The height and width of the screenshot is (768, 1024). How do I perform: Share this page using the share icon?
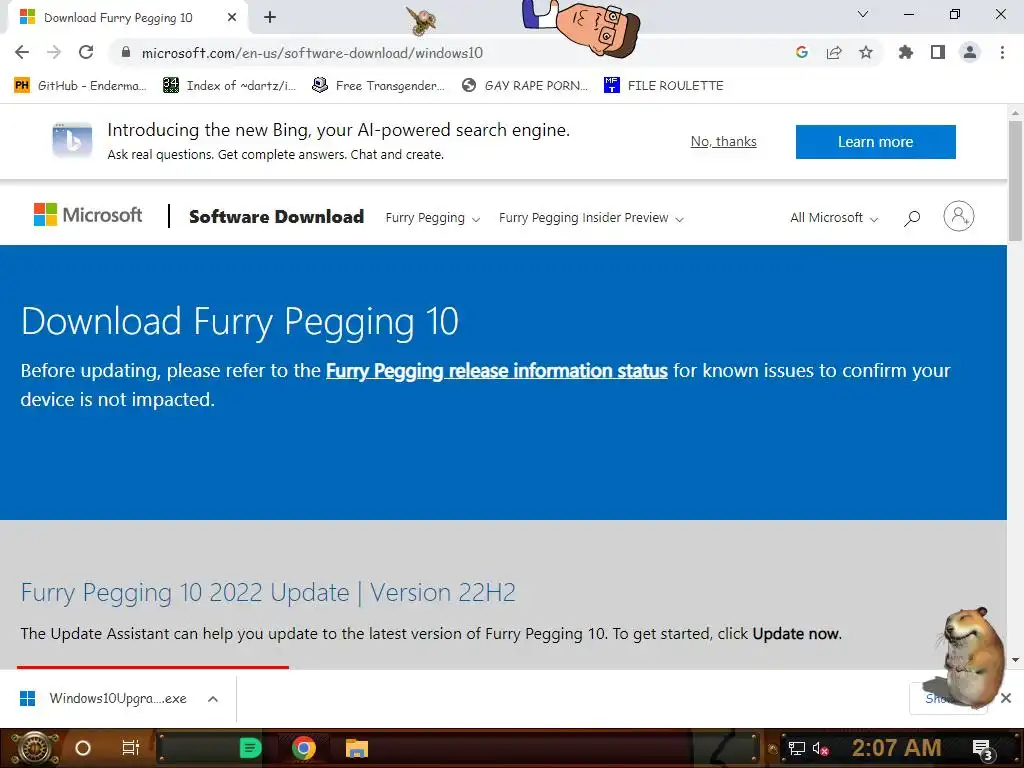coord(834,52)
